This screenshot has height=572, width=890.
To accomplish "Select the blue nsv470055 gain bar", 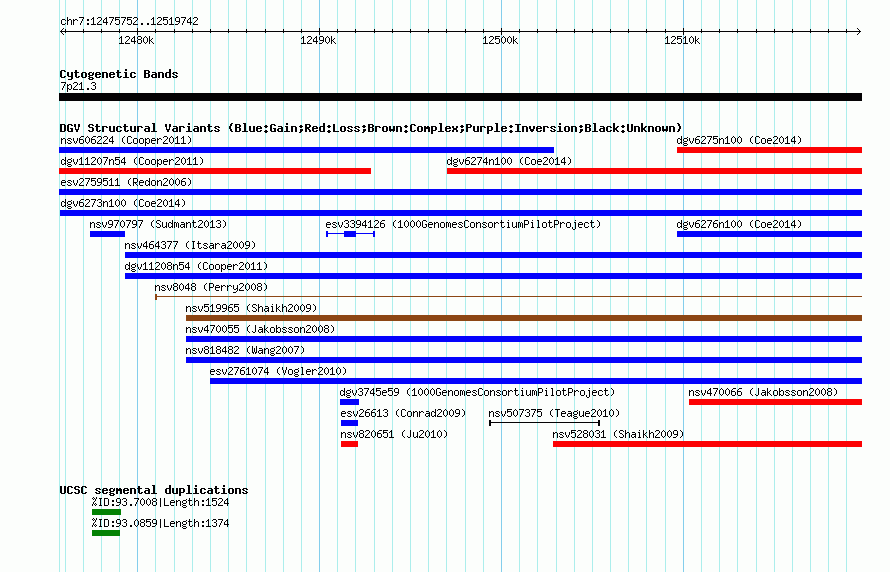I will (524, 339).
